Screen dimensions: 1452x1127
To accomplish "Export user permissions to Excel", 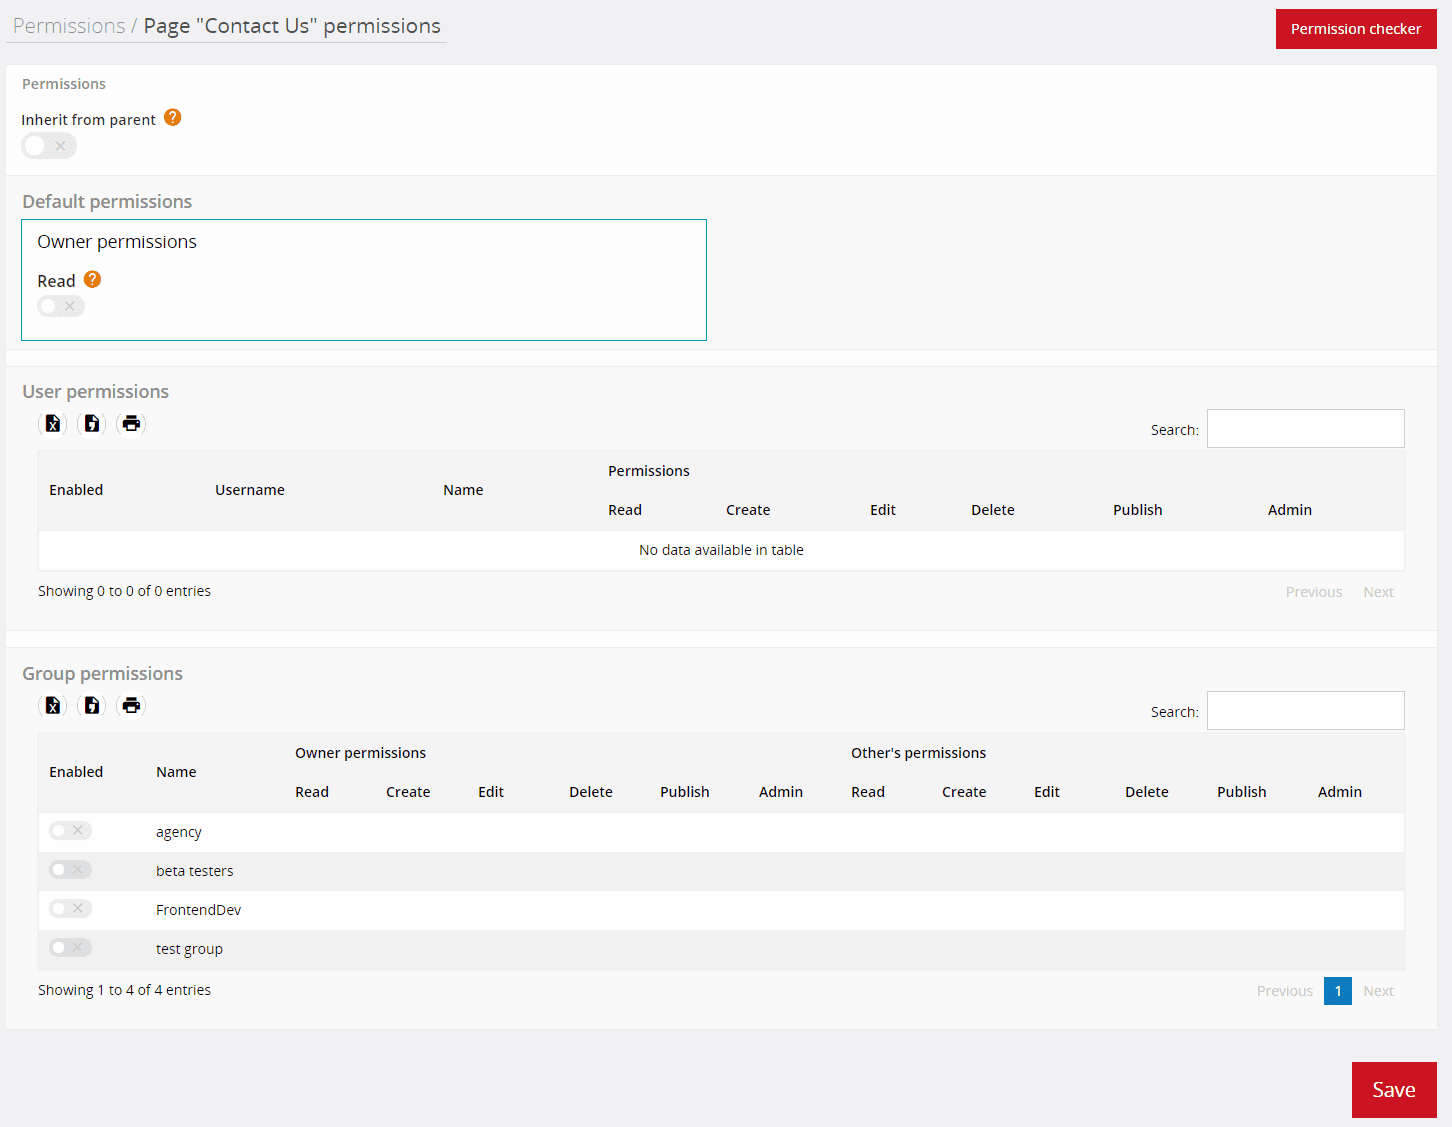I will coord(52,423).
